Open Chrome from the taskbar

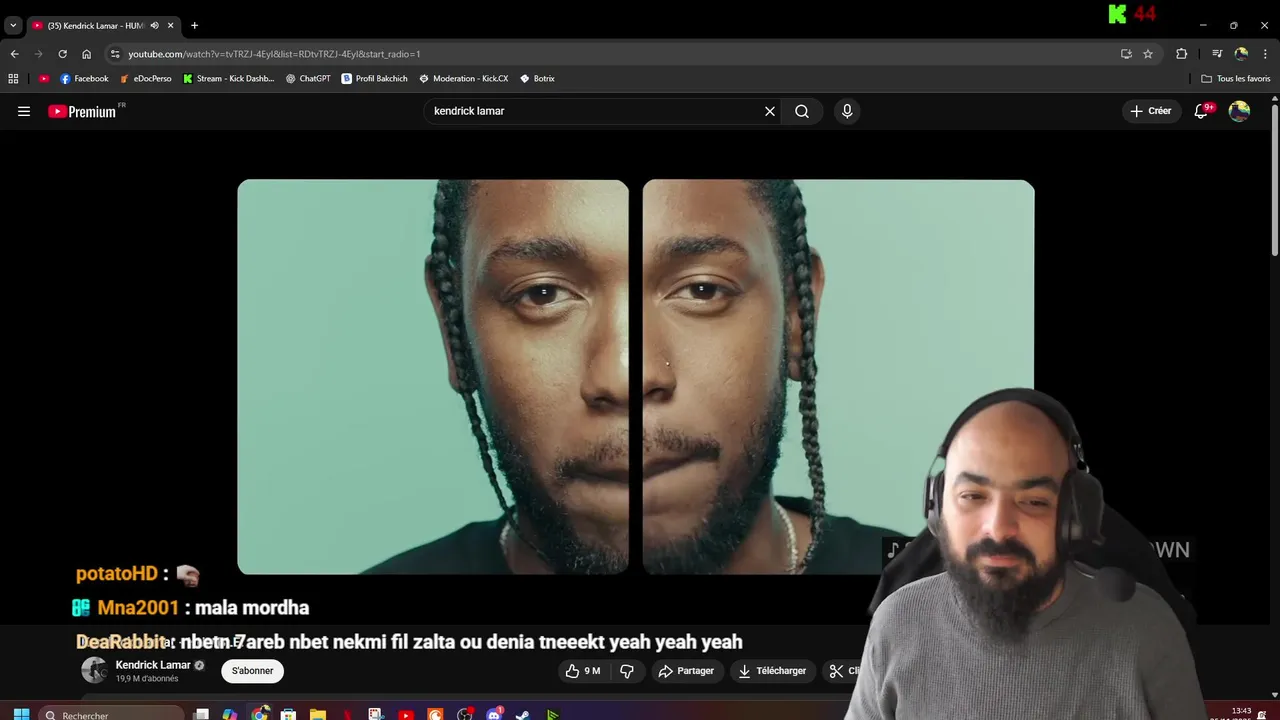[260, 715]
